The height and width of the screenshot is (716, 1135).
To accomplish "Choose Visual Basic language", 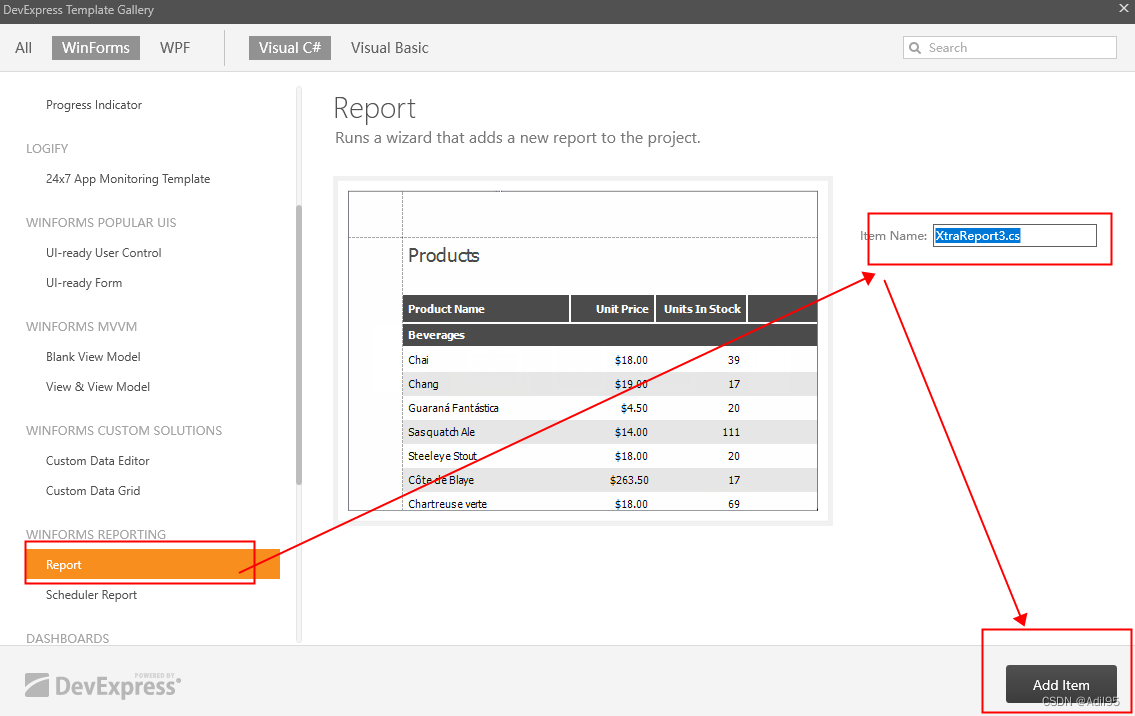I will click(389, 48).
